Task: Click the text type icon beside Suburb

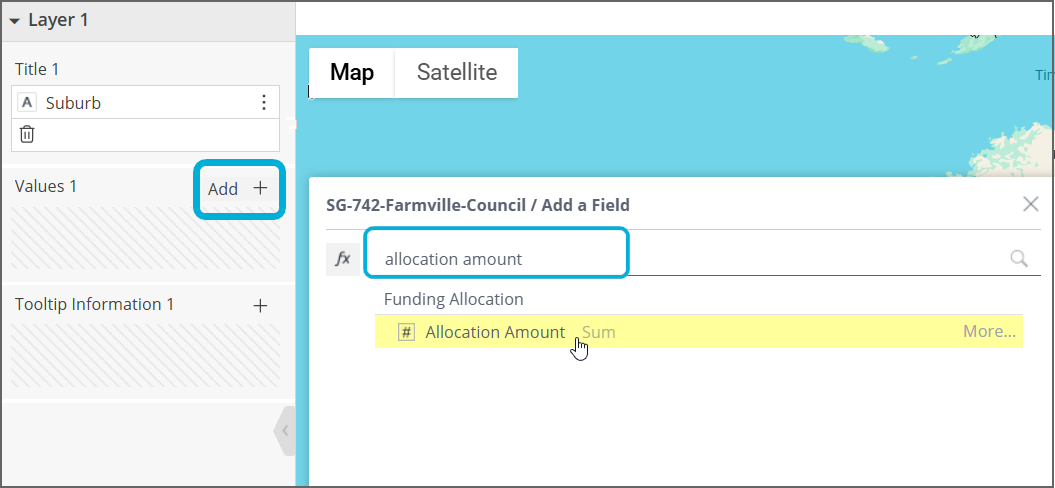Action: coord(27,103)
